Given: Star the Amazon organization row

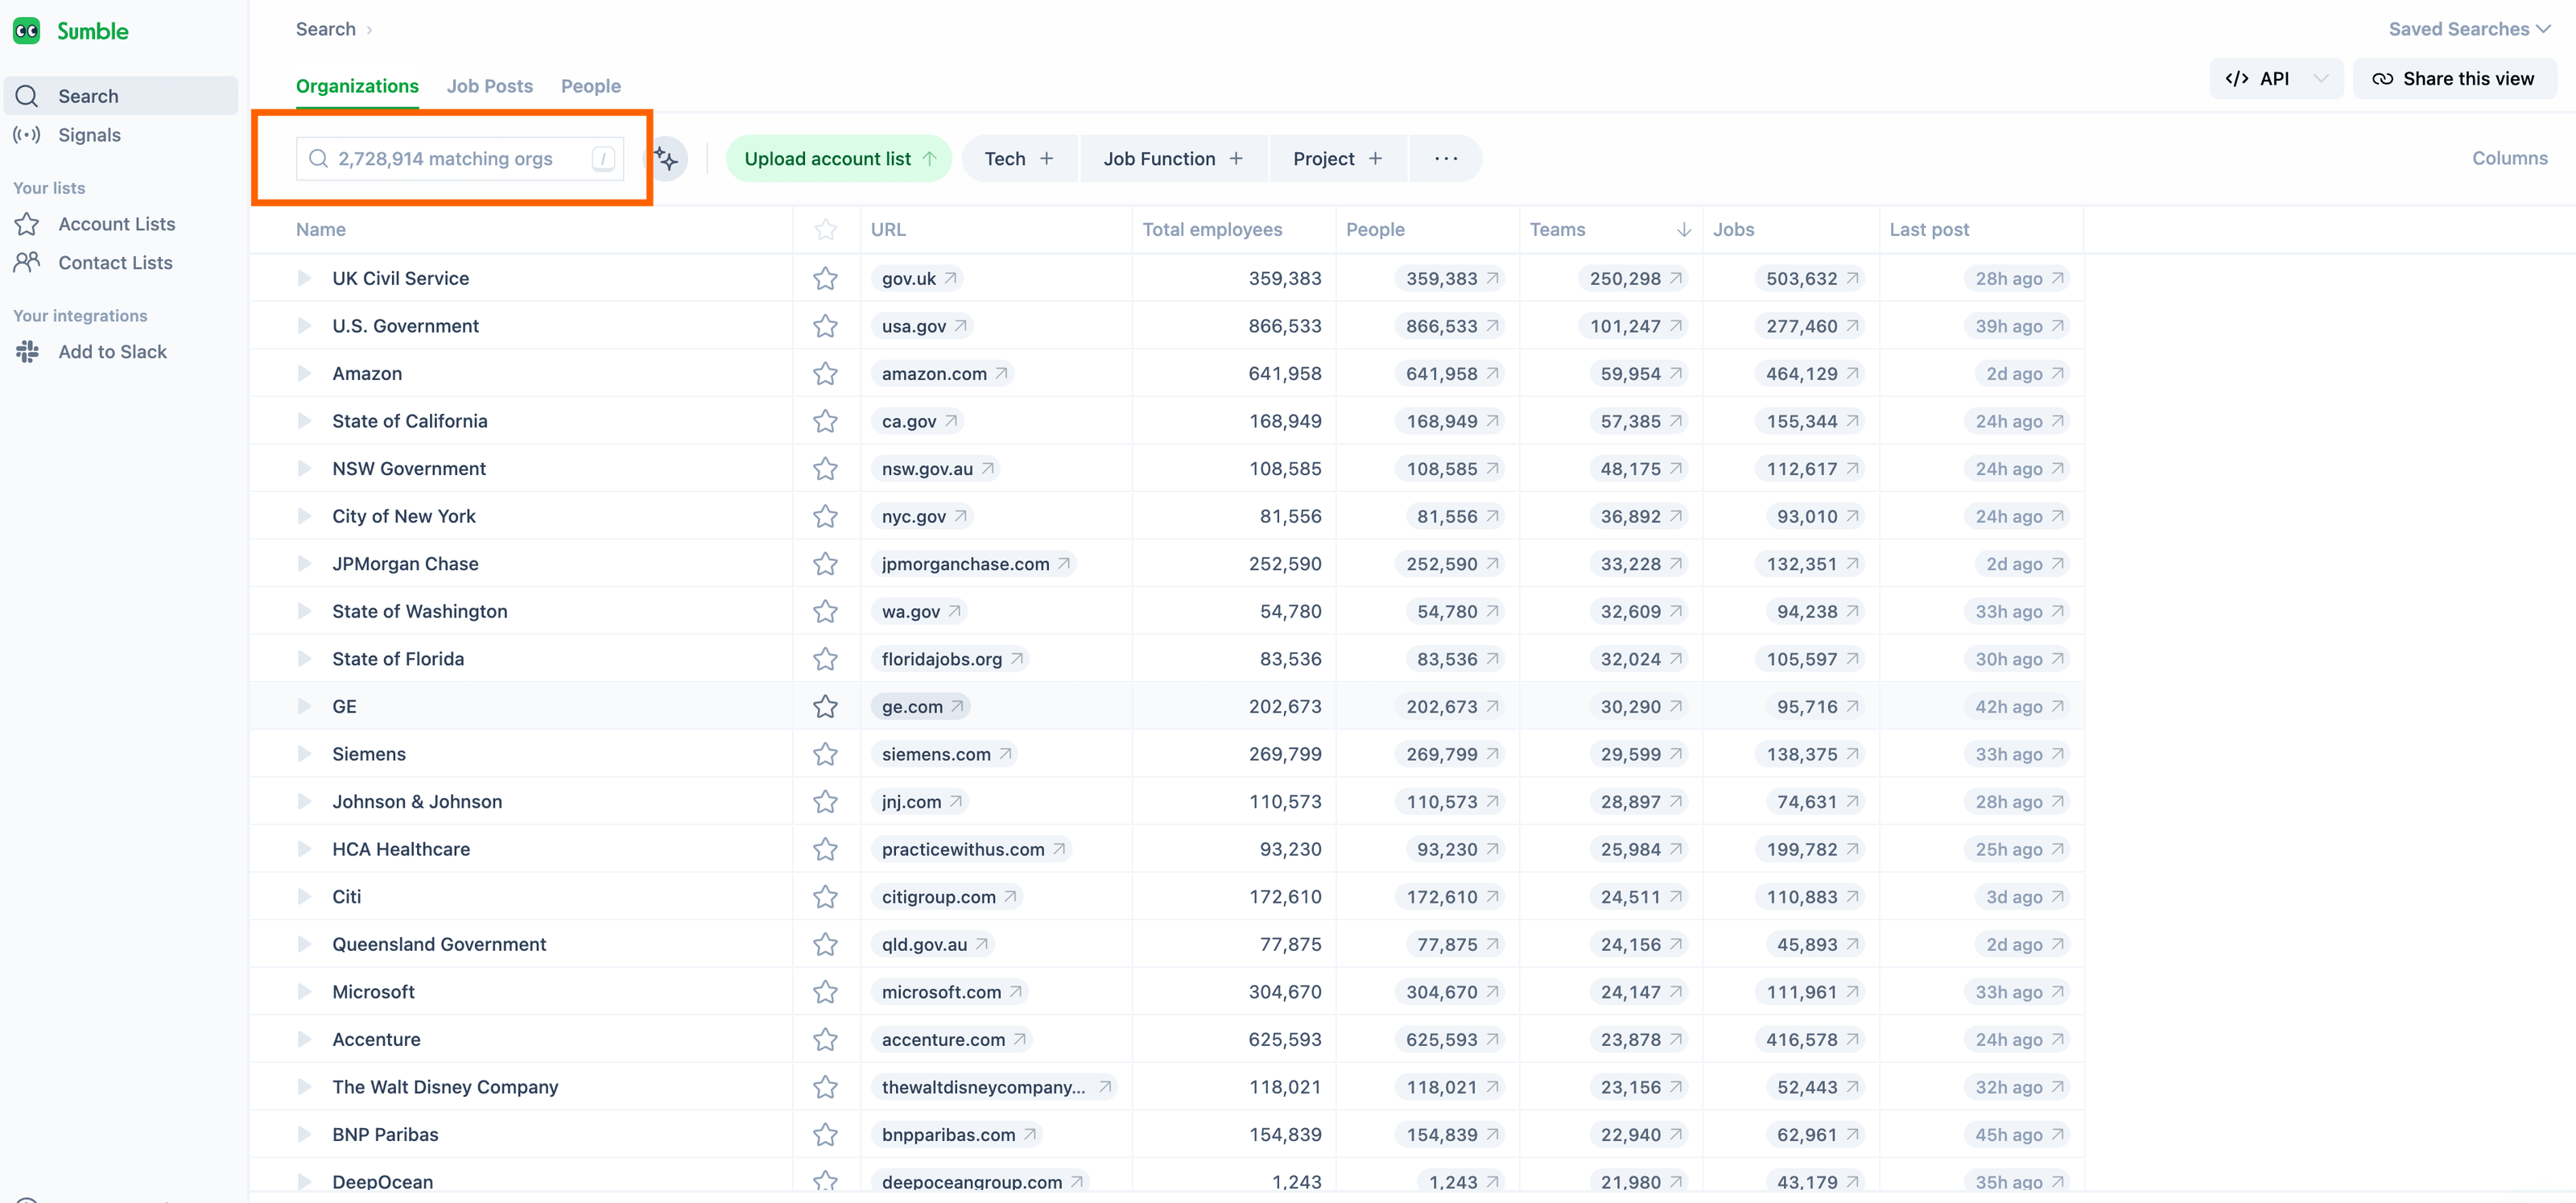Looking at the screenshot, I should 825,373.
